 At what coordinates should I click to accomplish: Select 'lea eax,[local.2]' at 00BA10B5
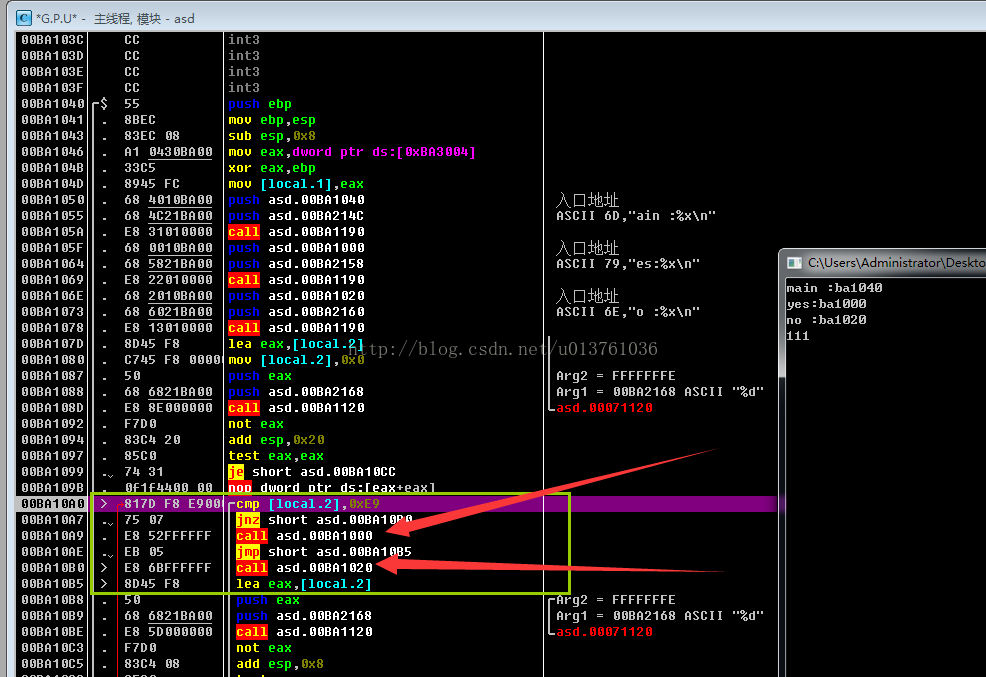coord(304,584)
